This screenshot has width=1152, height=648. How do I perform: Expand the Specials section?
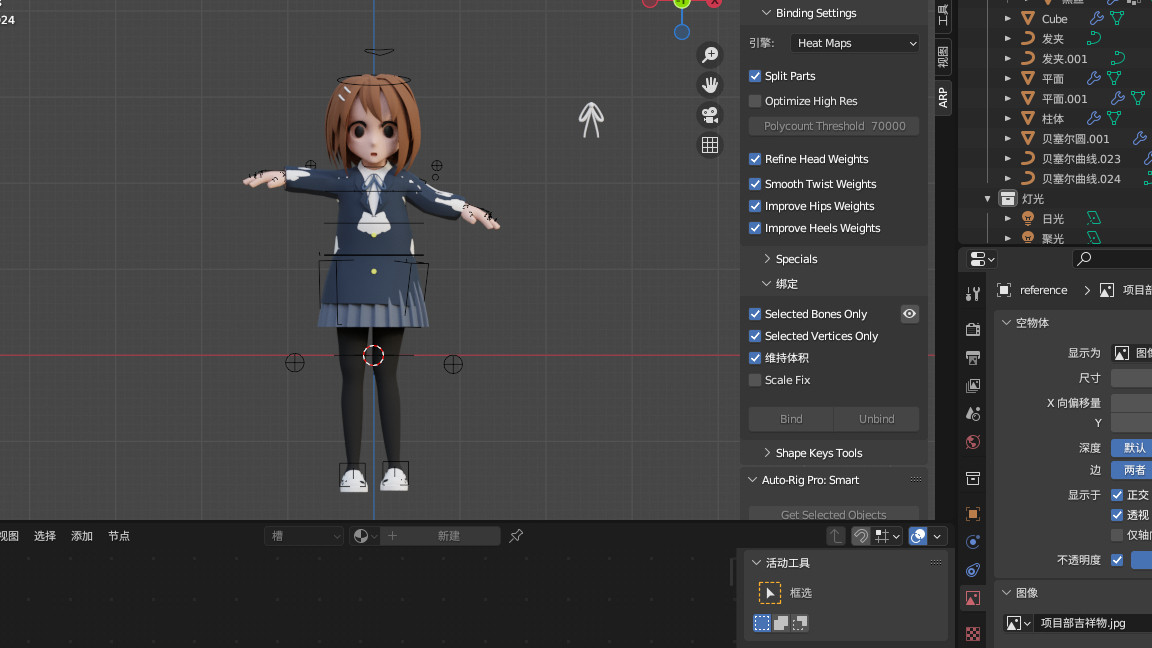[x=796, y=259]
